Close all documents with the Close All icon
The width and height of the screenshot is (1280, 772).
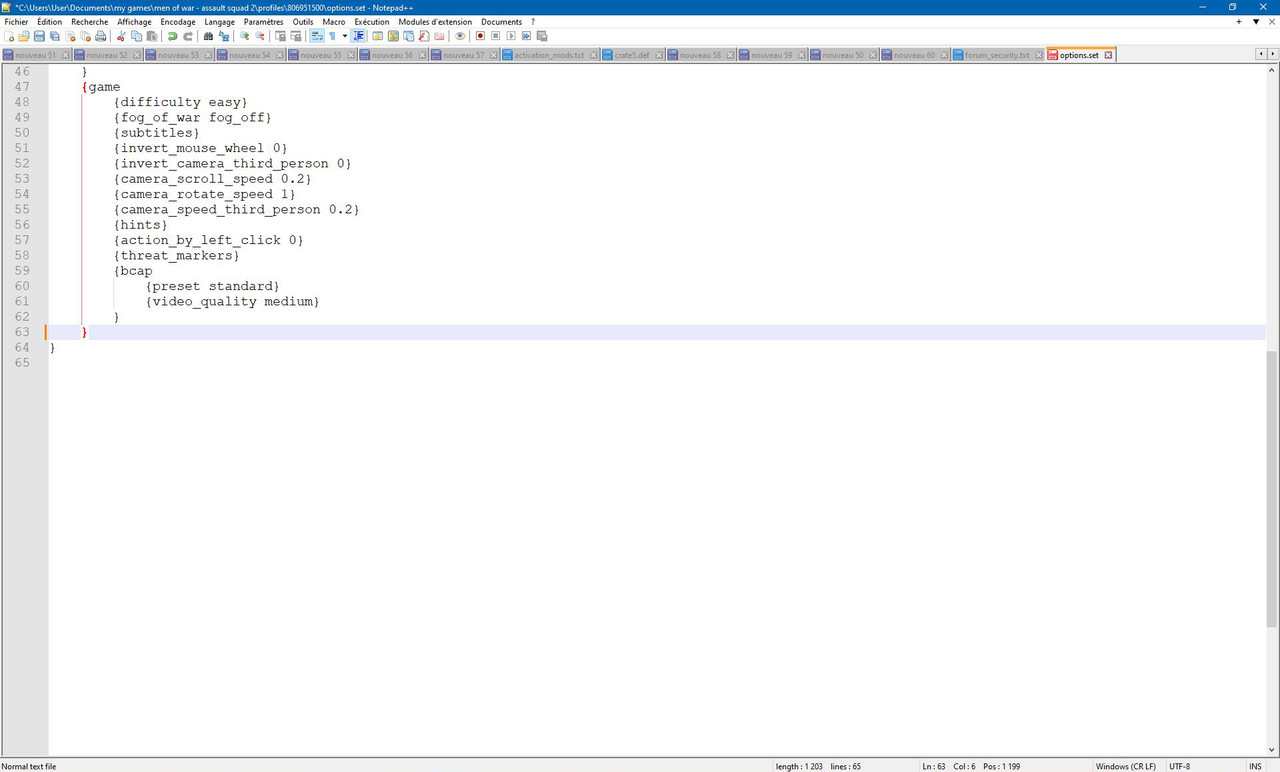[x=86, y=36]
